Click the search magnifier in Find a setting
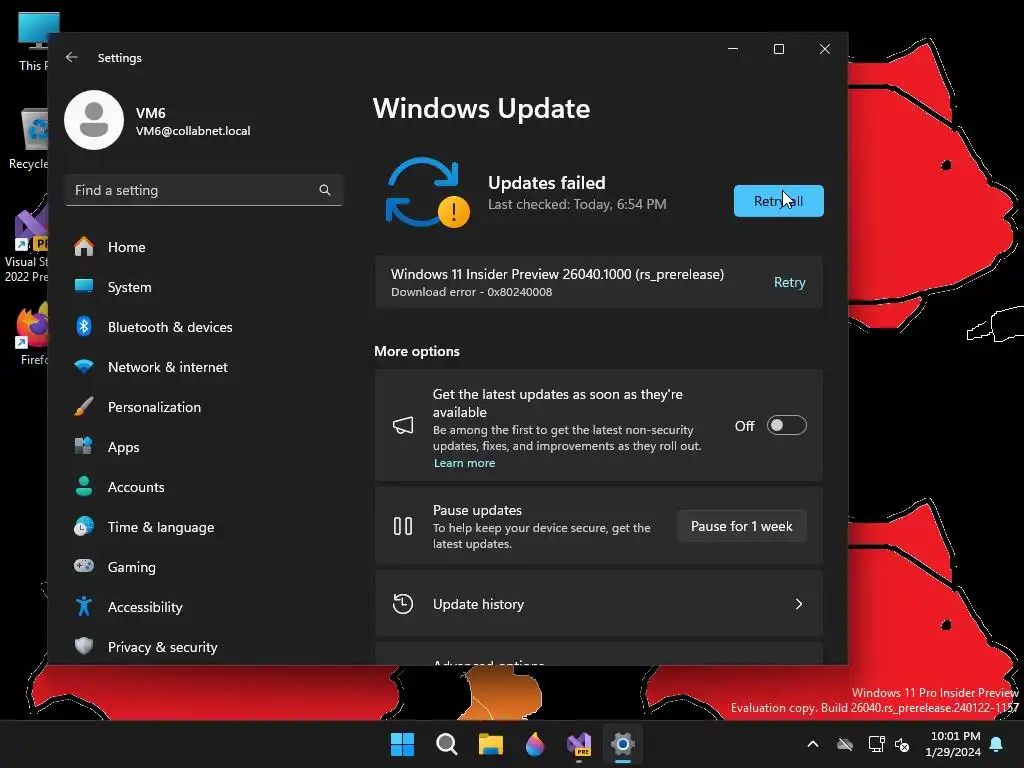This screenshot has height=768, width=1024. click(x=325, y=190)
